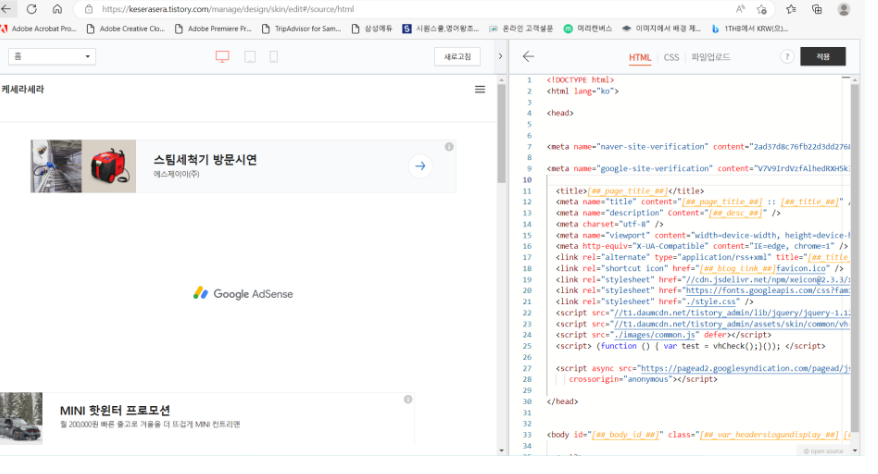The height and width of the screenshot is (474, 878).
Task: Open the 온라인 고객설문 bookmark
Action: pyautogui.click(x=521, y=29)
